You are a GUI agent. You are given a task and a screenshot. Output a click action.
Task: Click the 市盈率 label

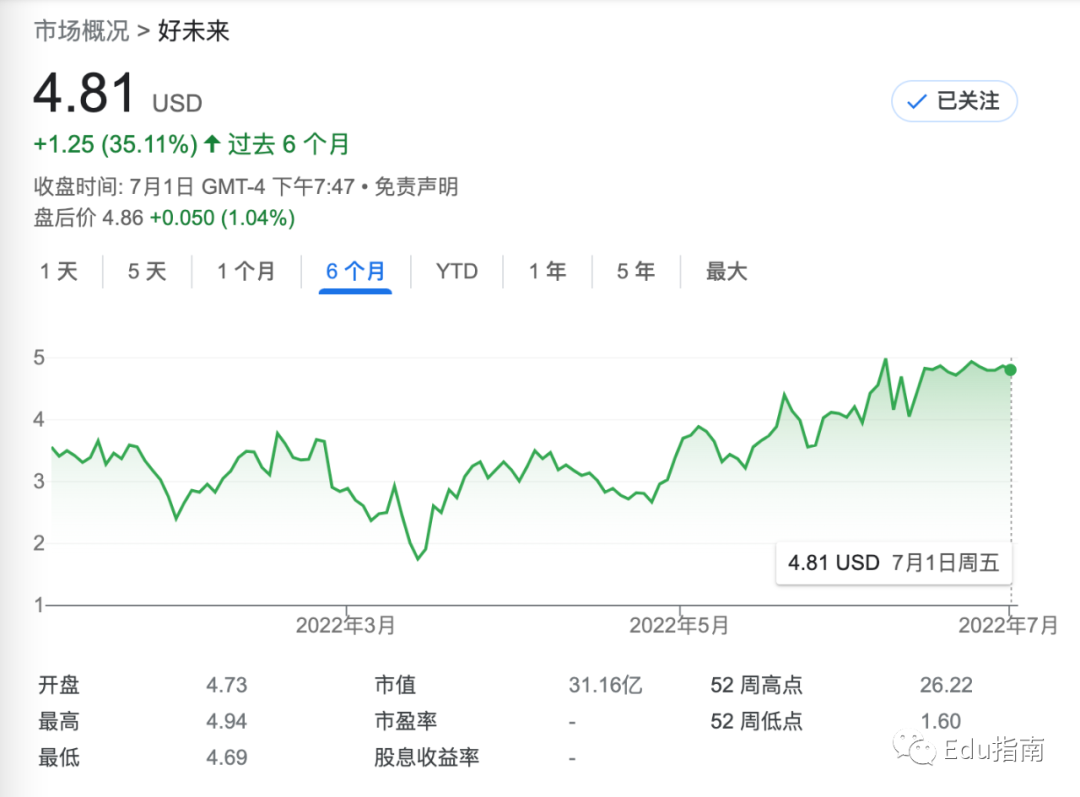point(406,721)
